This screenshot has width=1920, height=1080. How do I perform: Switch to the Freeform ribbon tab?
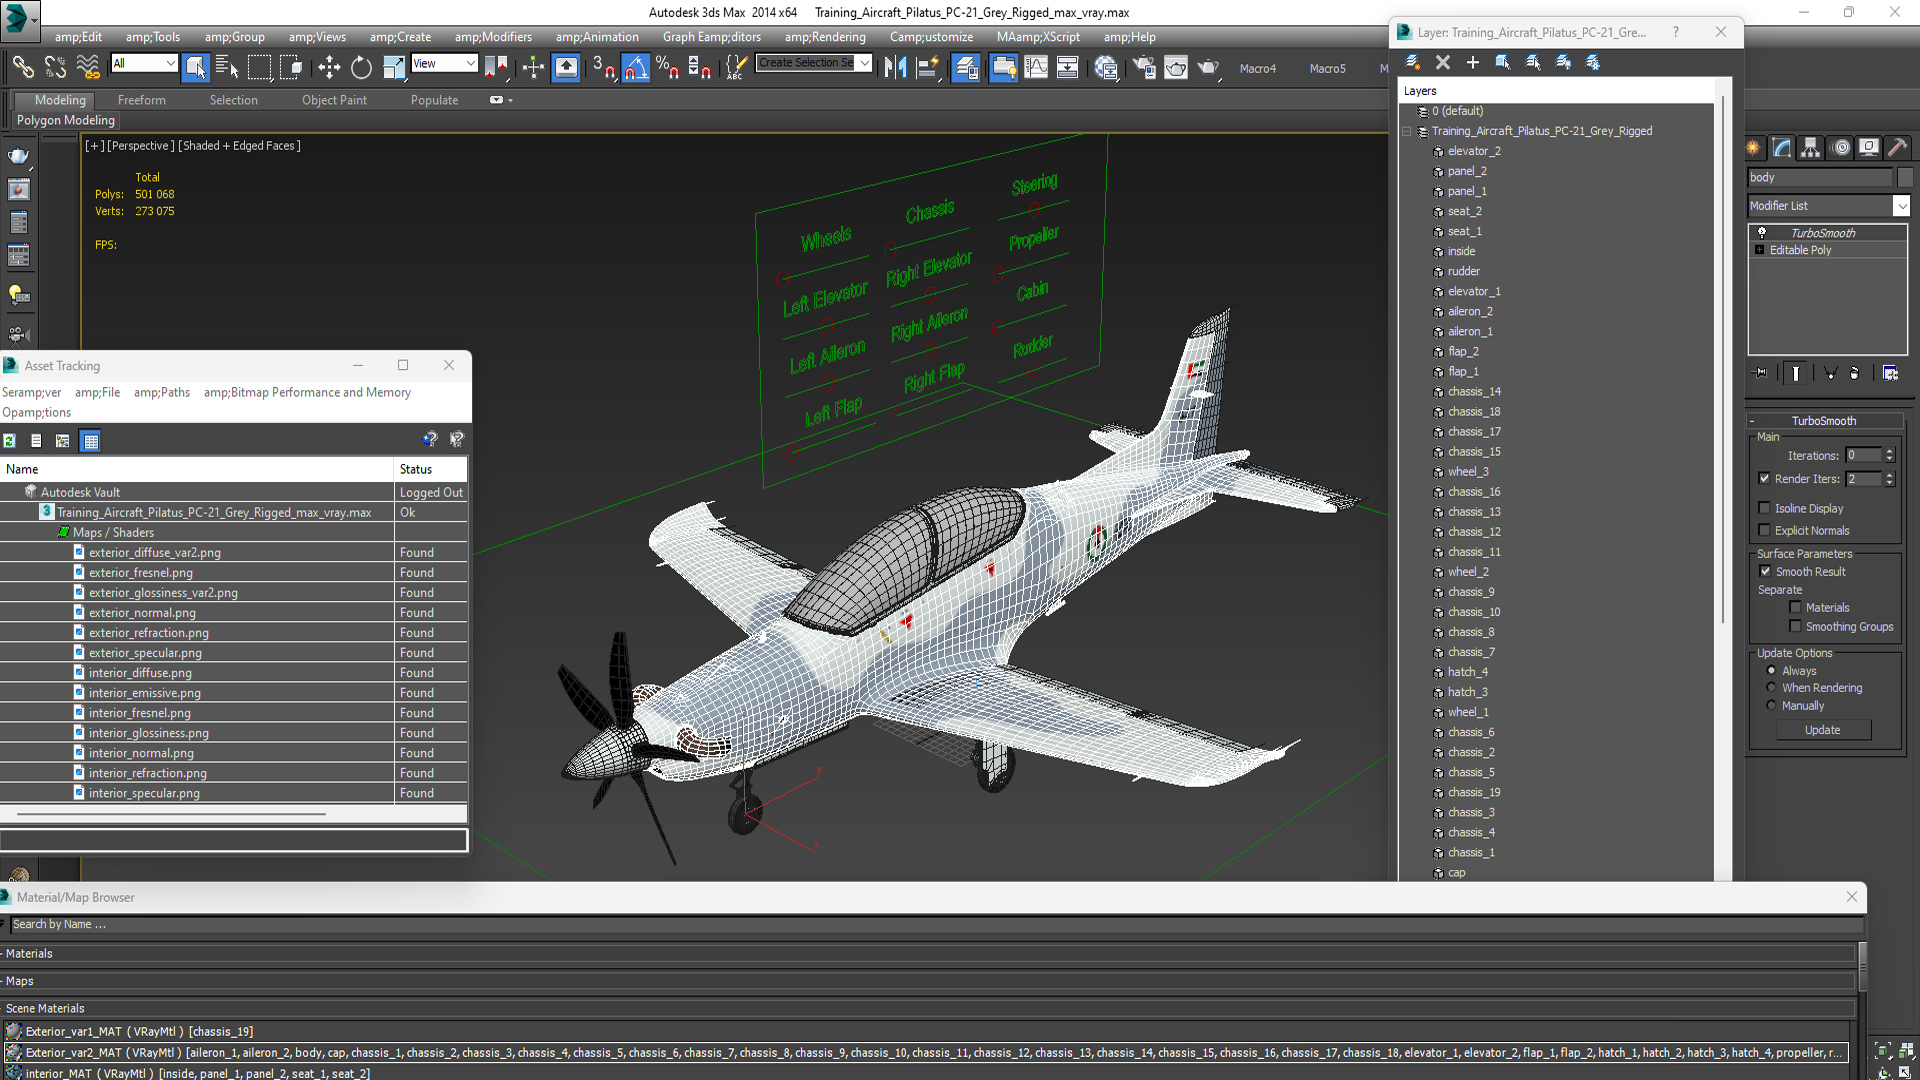(x=142, y=100)
